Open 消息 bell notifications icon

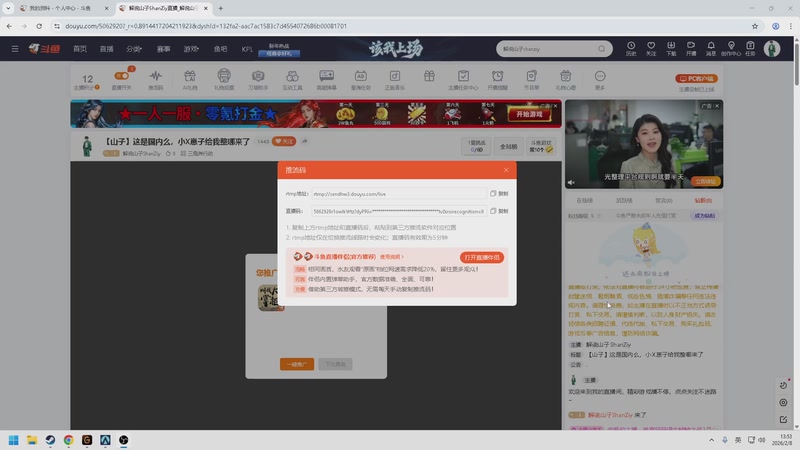point(711,48)
